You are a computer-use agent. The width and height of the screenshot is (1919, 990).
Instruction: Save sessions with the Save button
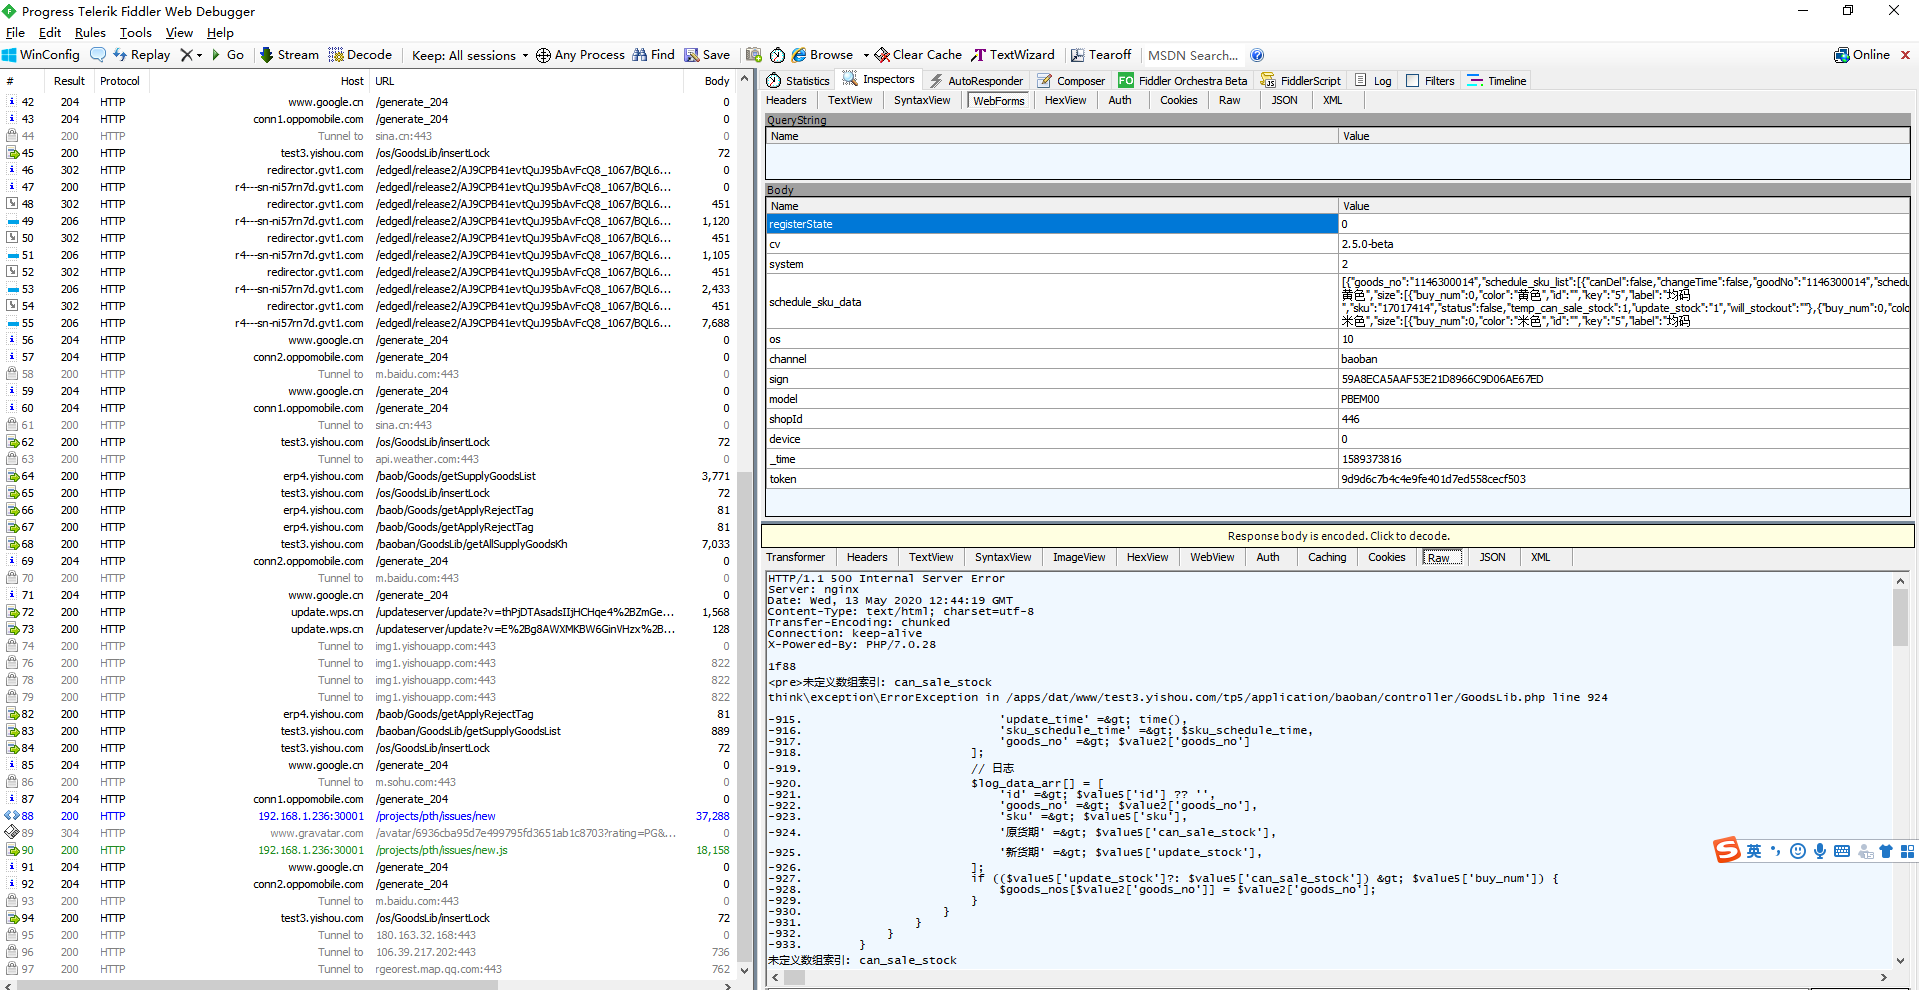[707, 55]
